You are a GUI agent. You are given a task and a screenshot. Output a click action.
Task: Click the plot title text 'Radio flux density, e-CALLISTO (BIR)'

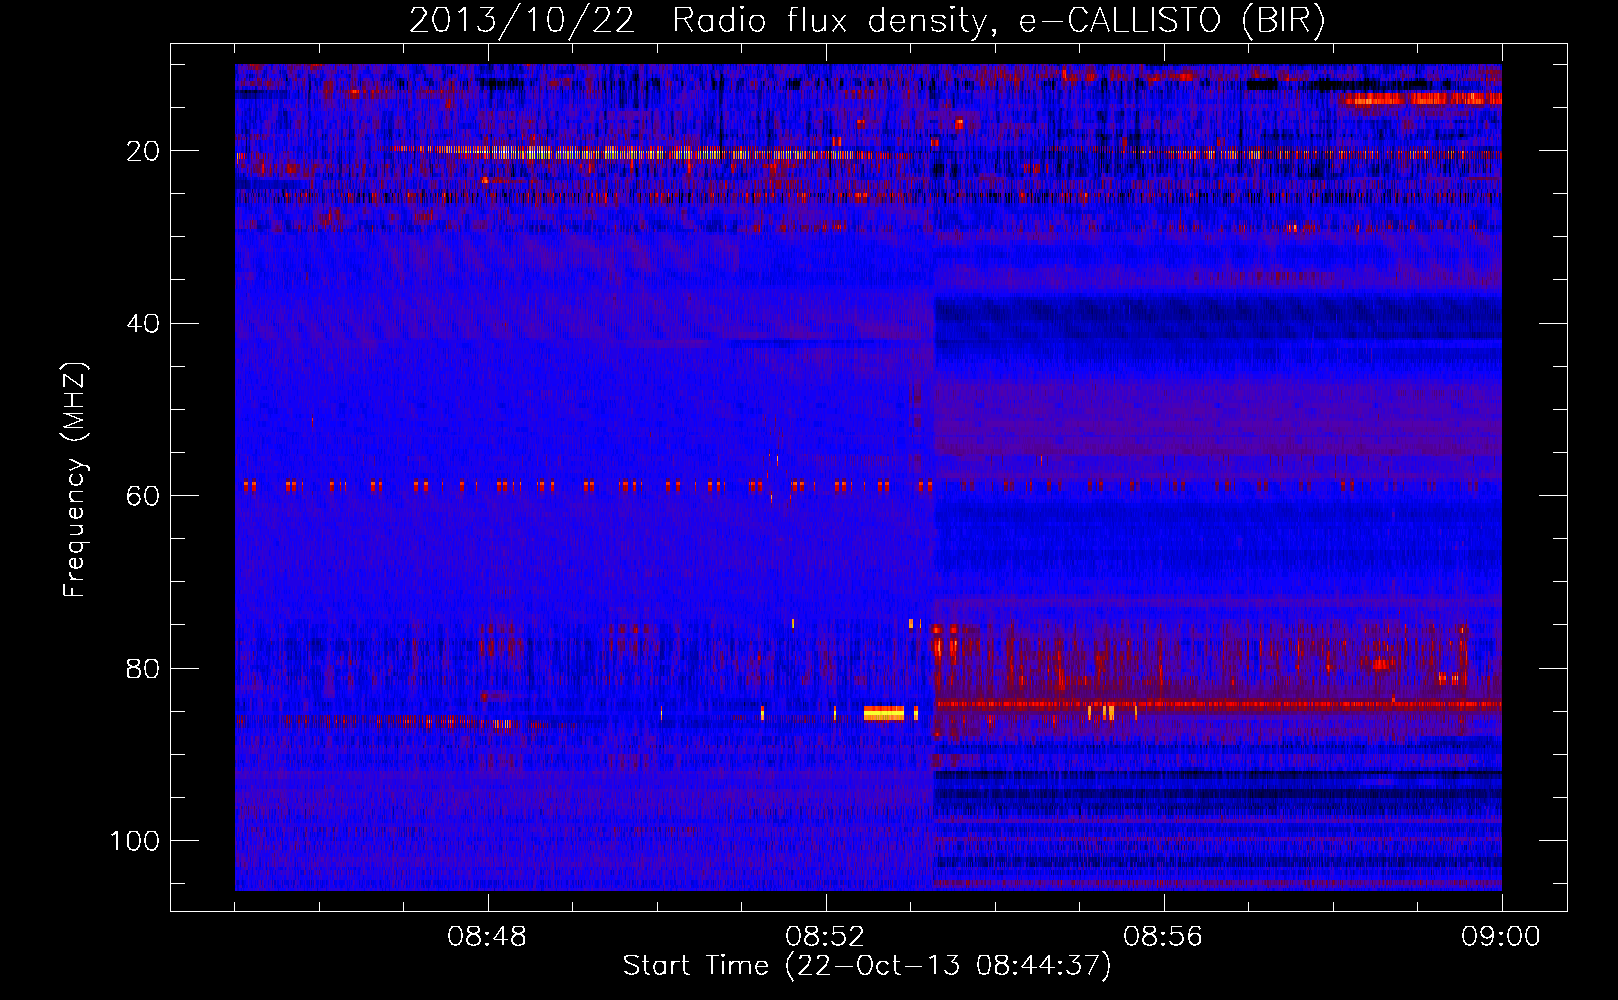pos(998,21)
